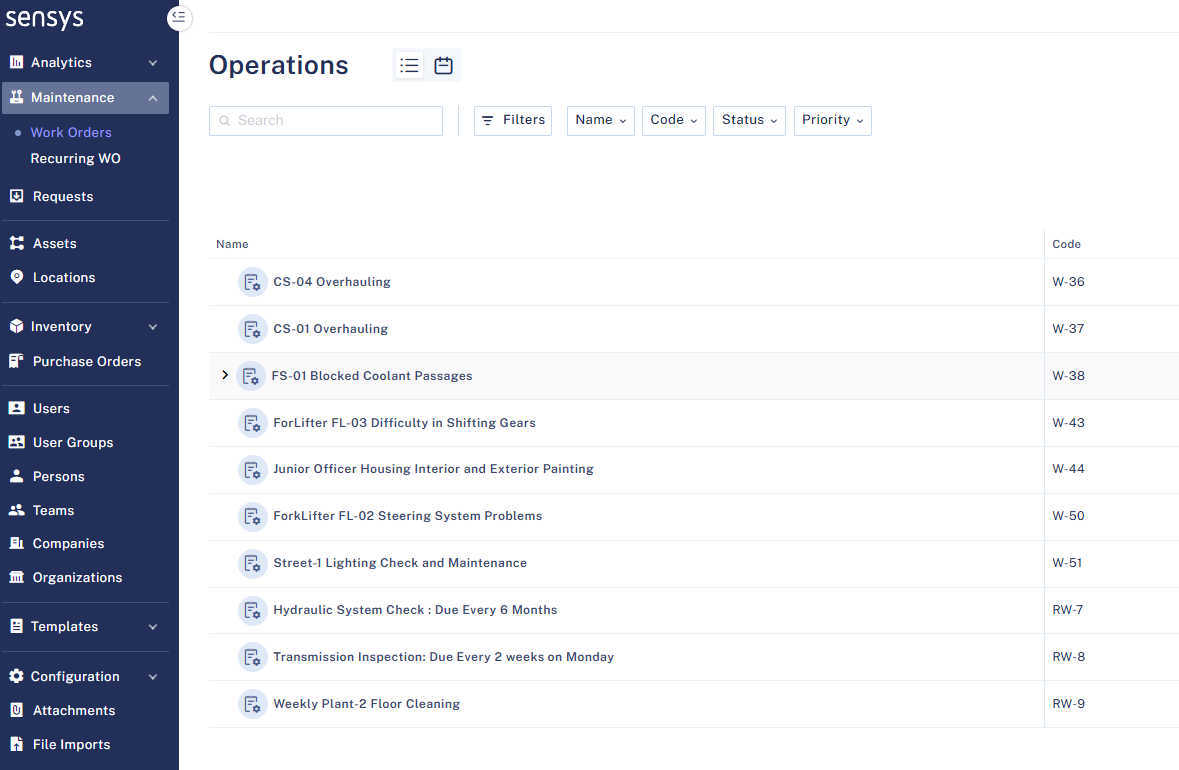Click the Attachments paperclip icon
Image resolution: width=1179 pixels, height=770 pixels.
(x=16, y=710)
